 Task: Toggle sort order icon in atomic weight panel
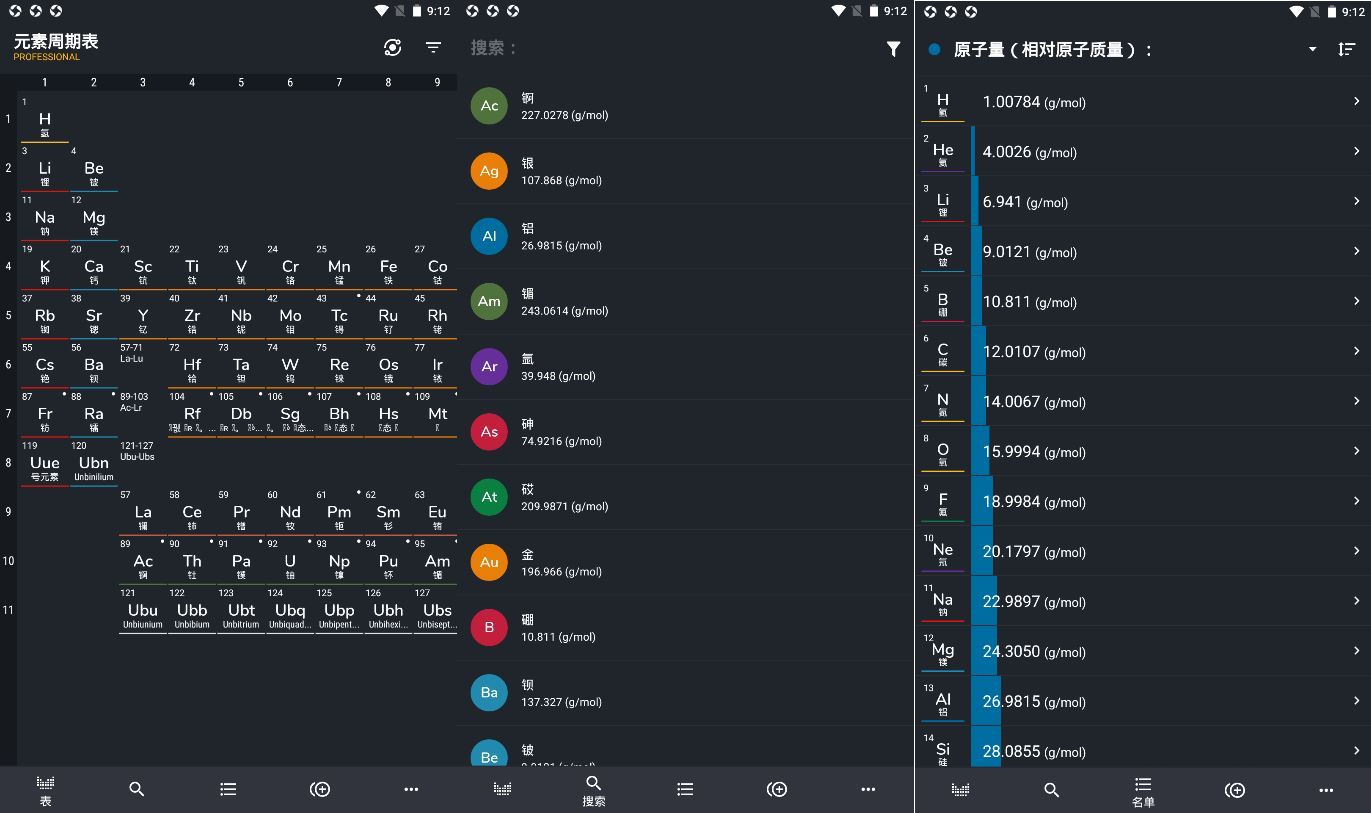click(x=1346, y=49)
